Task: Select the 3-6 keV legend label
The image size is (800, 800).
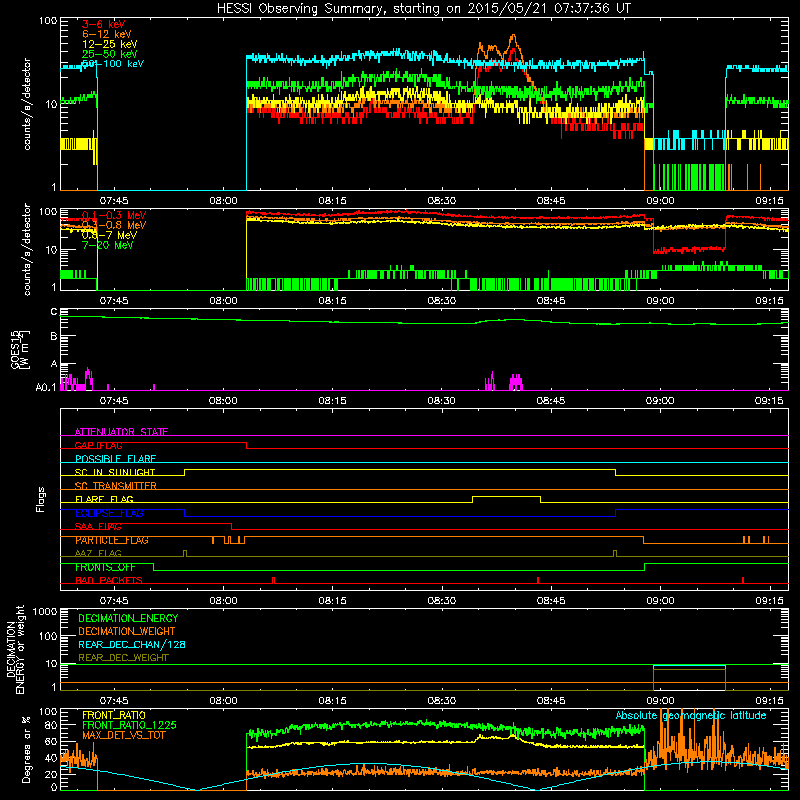Action: tap(103, 24)
